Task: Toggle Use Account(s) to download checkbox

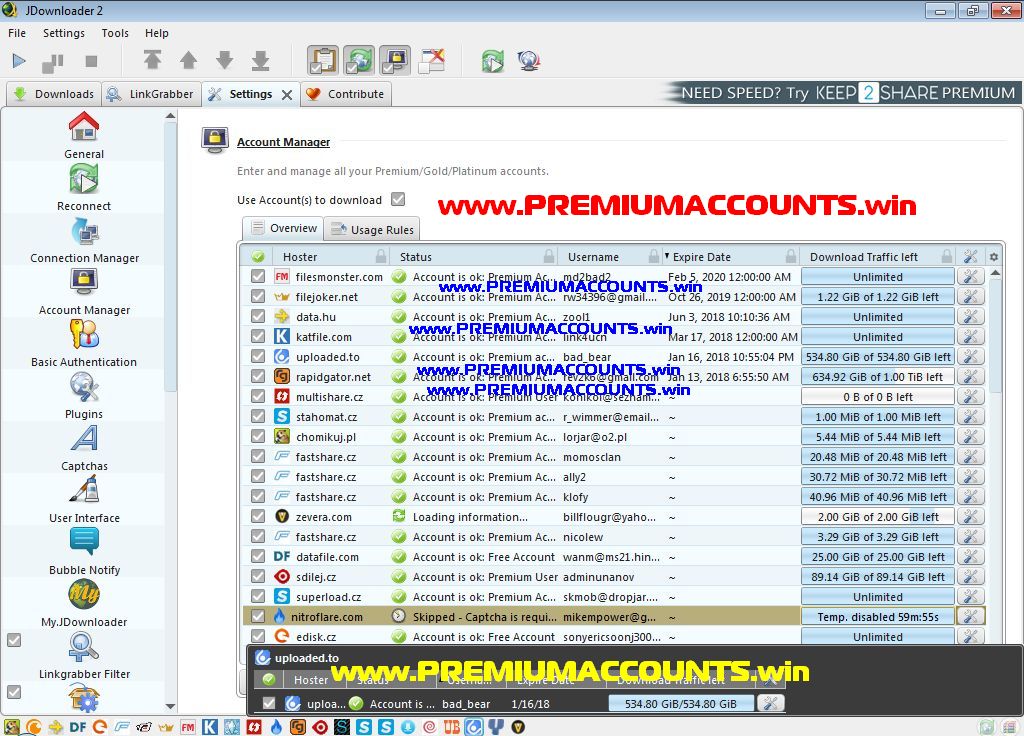Action: click(x=398, y=199)
